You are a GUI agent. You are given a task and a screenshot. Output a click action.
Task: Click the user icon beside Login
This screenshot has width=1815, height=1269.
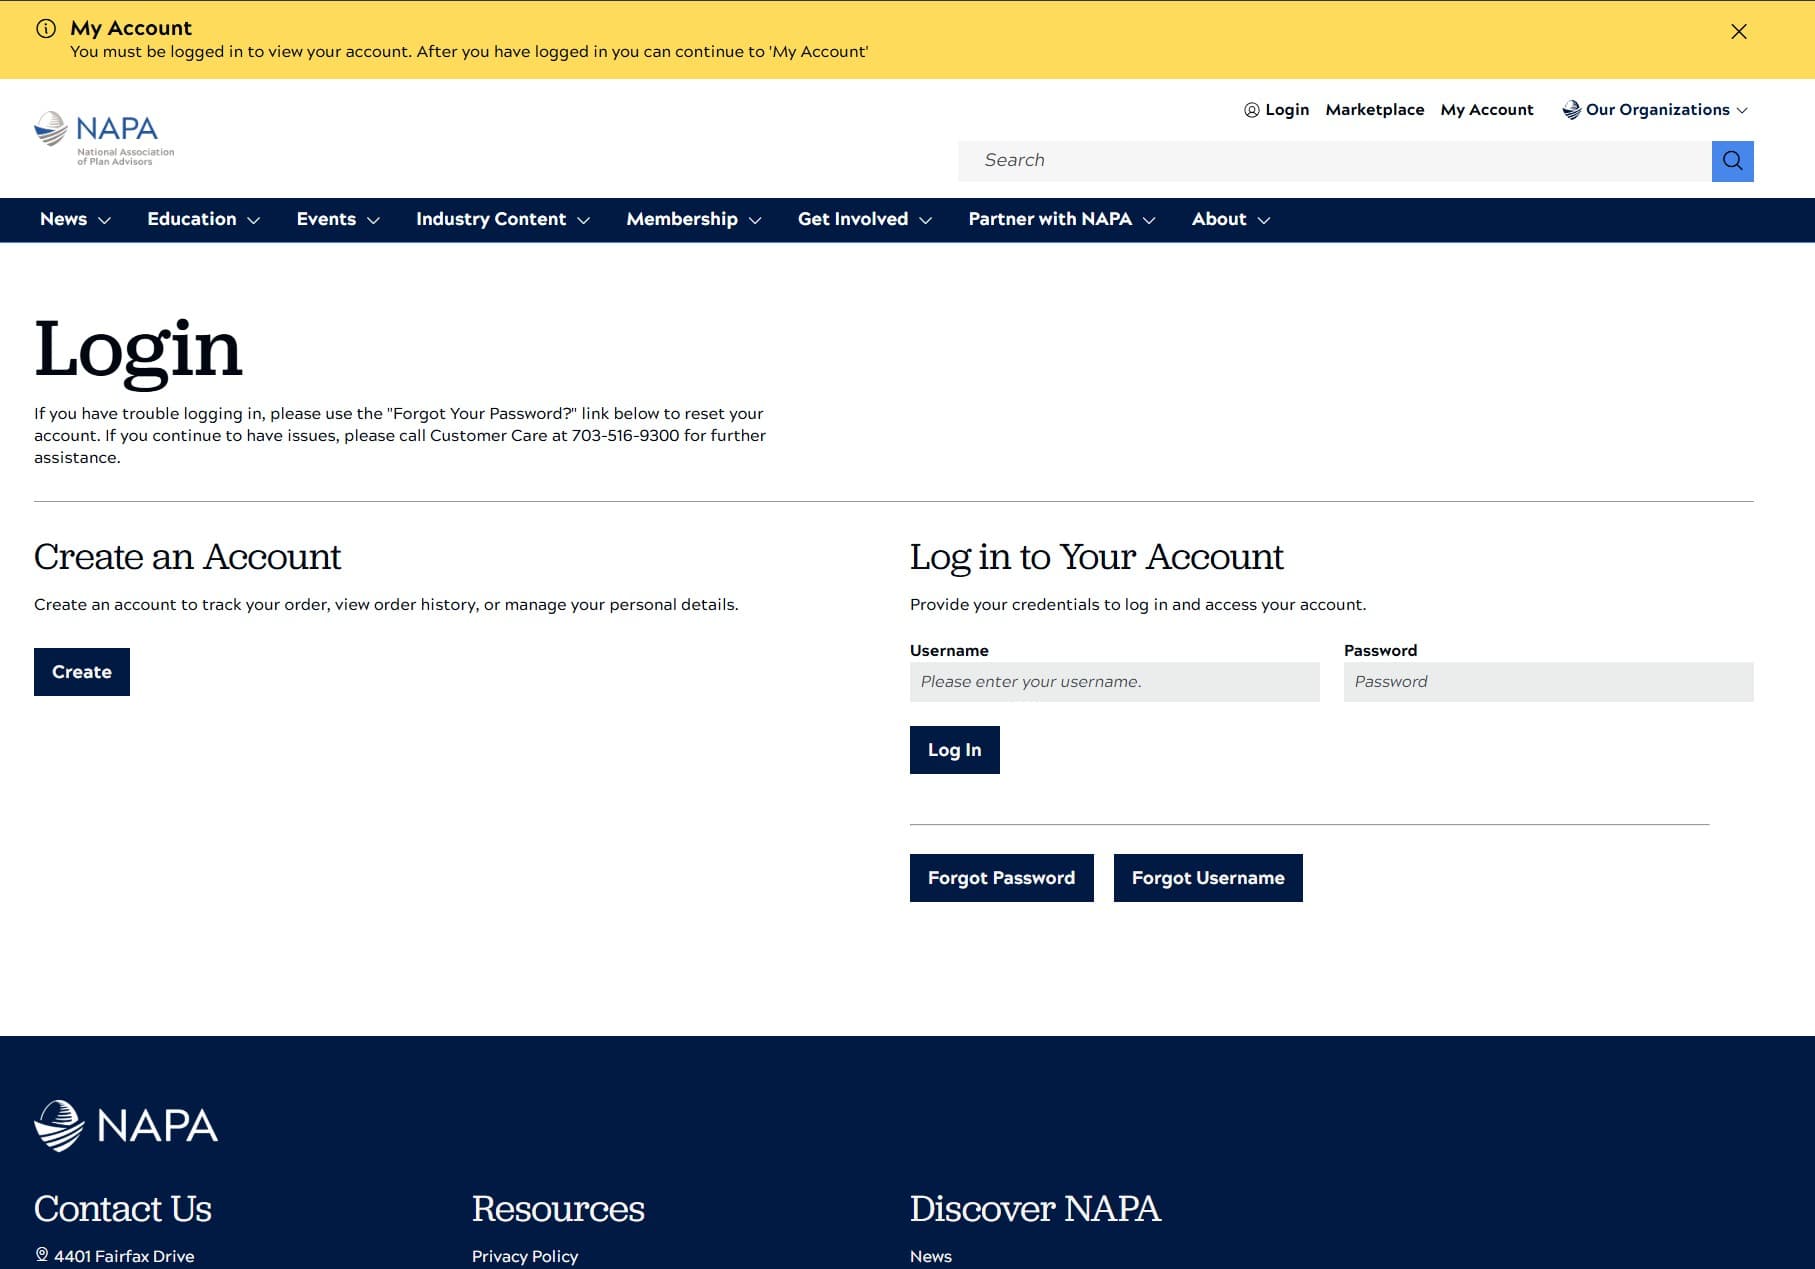(x=1252, y=110)
